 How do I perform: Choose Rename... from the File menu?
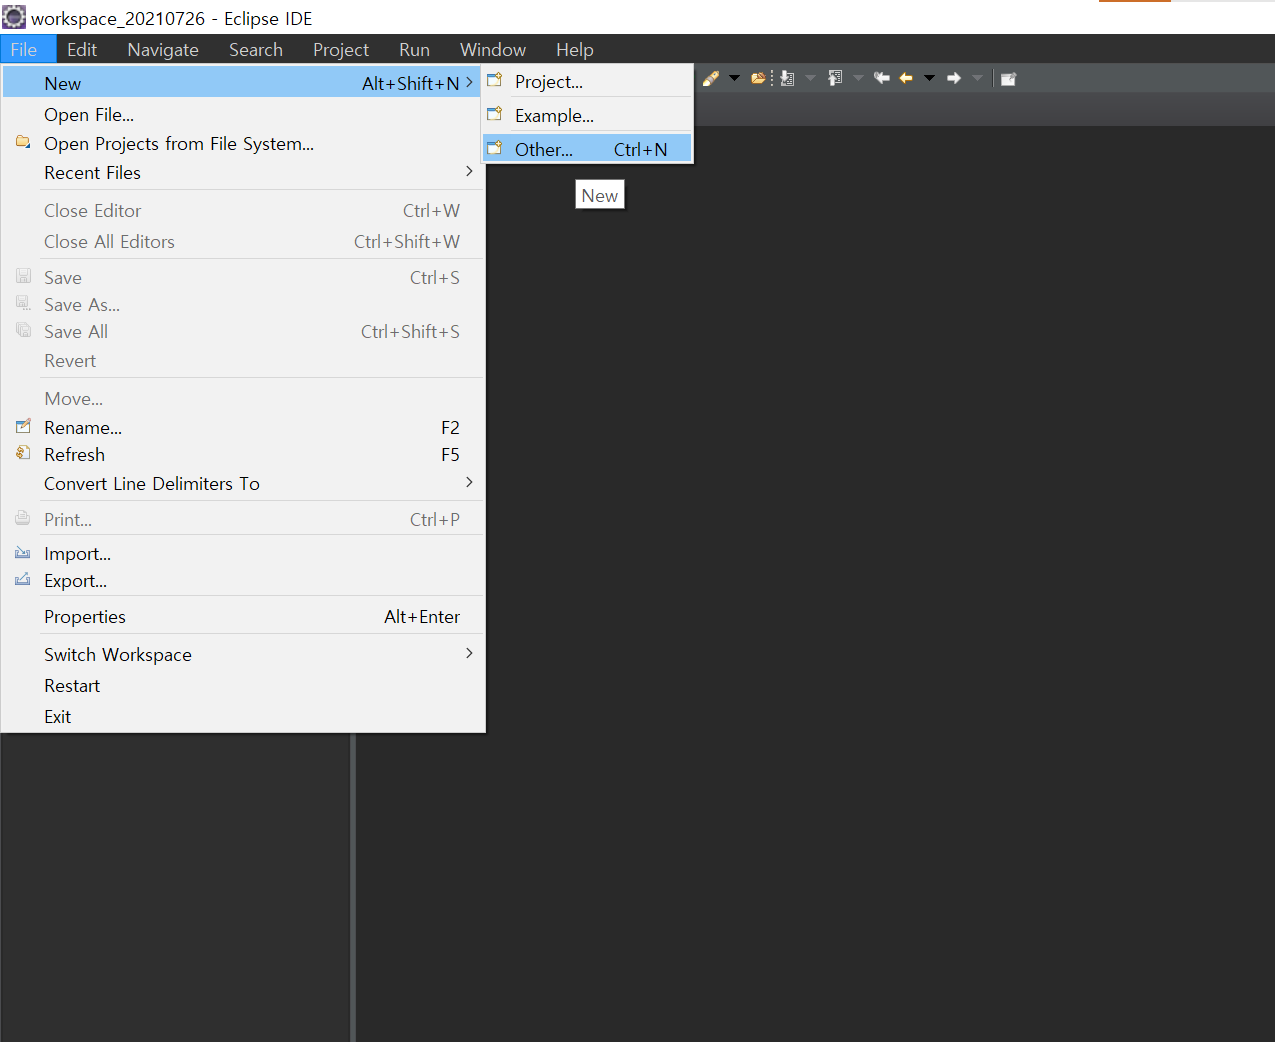click(x=243, y=427)
